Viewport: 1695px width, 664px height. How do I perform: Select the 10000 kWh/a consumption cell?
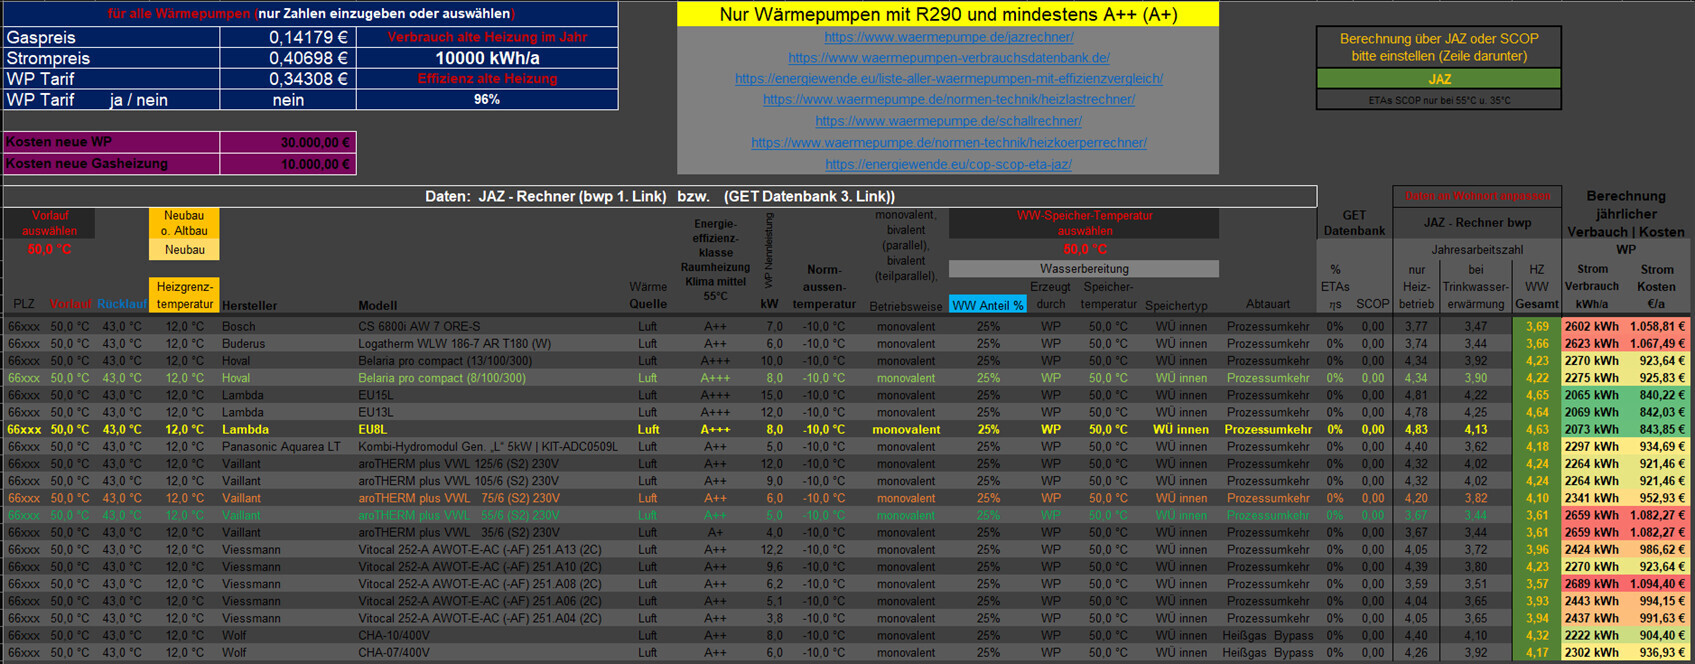point(486,58)
